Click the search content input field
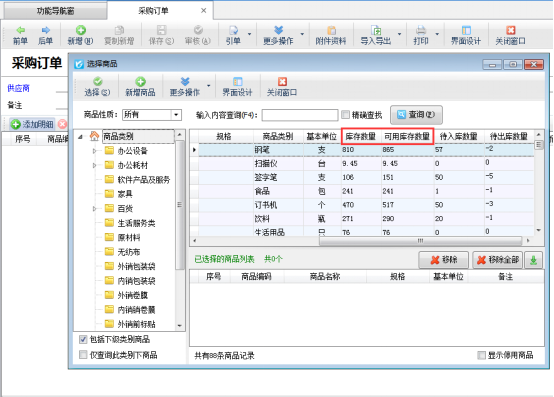The image size is (554, 397). pos(300,115)
